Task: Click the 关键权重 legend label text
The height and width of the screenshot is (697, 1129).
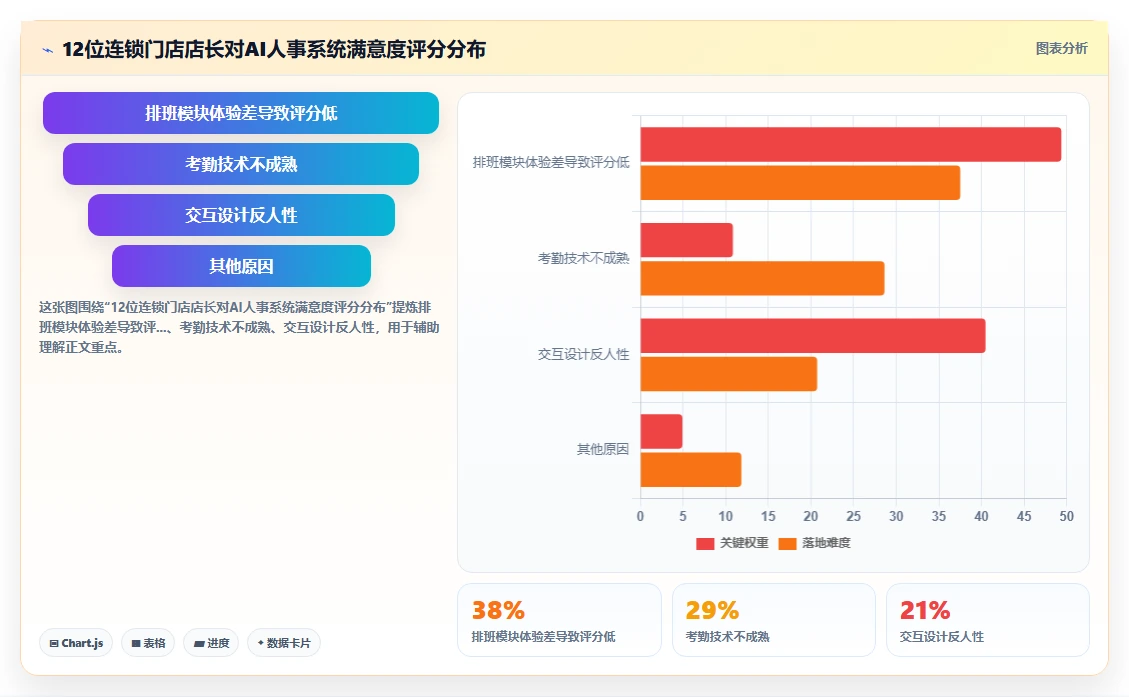Action: pyautogui.click(x=744, y=543)
